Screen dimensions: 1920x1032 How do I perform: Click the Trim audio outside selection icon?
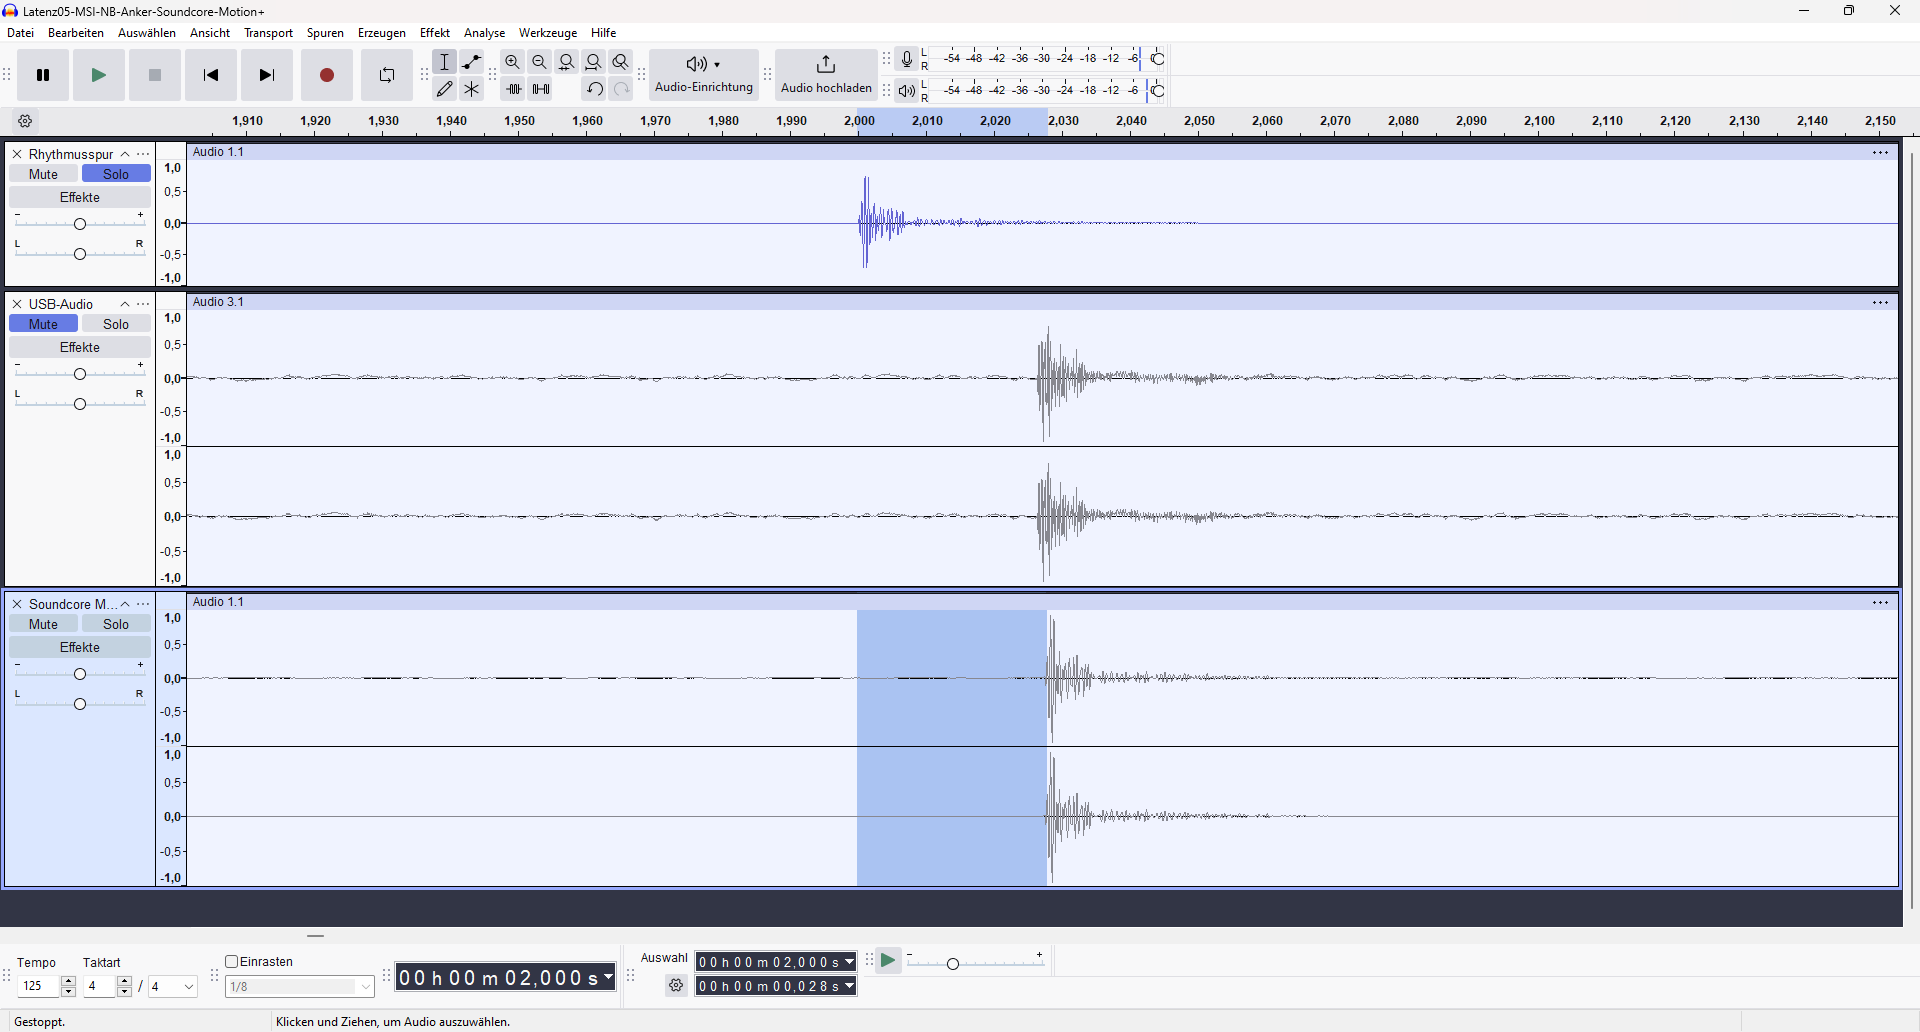[x=513, y=89]
